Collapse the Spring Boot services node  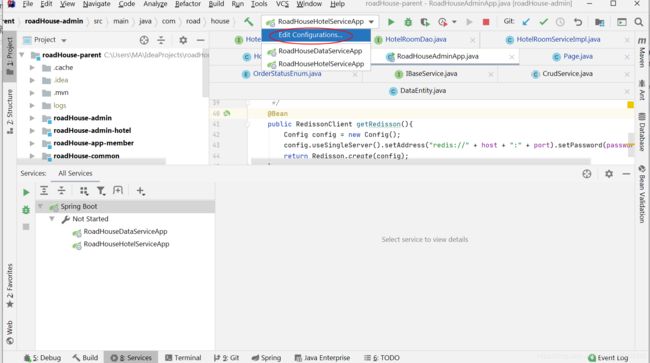tap(41, 206)
